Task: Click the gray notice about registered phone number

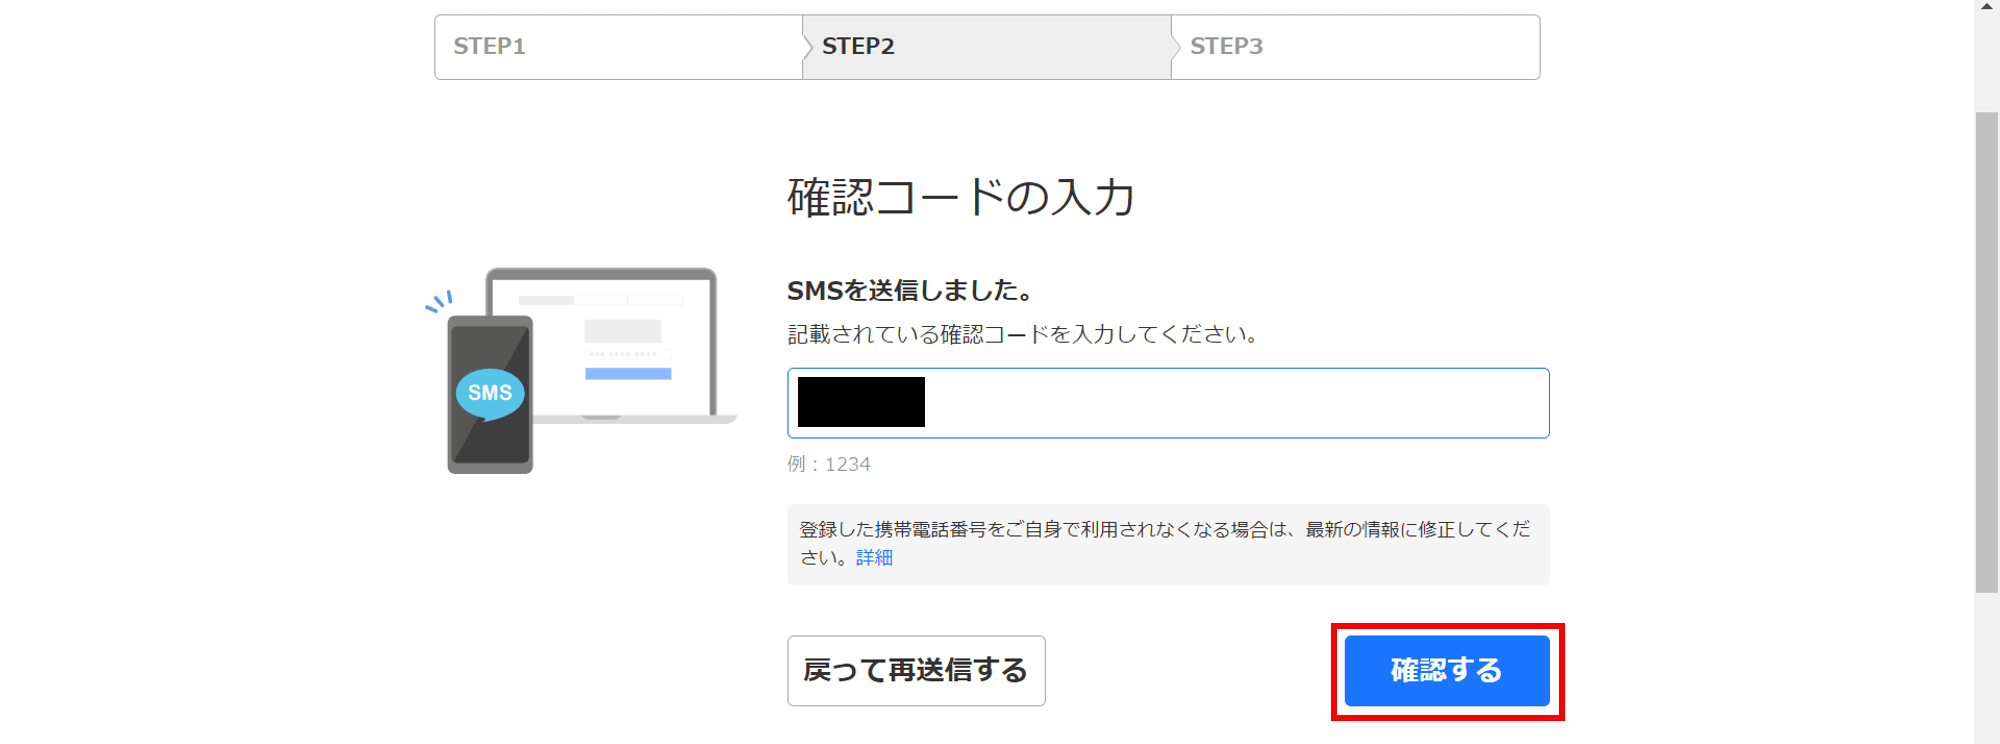Action: pos(1168,544)
